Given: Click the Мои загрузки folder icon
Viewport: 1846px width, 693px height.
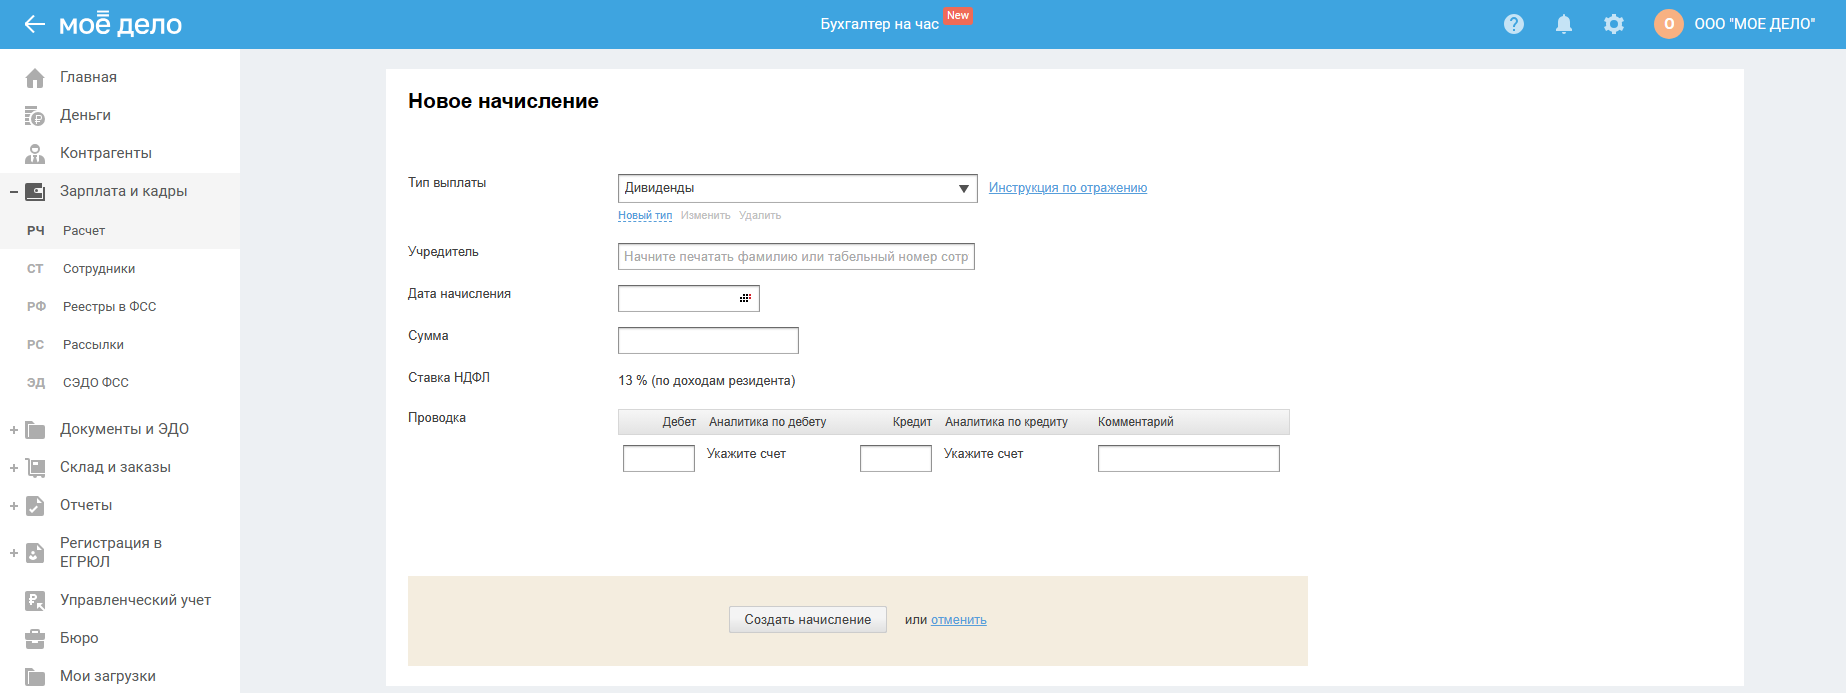Looking at the screenshot, I should click(x=35, y=677).
